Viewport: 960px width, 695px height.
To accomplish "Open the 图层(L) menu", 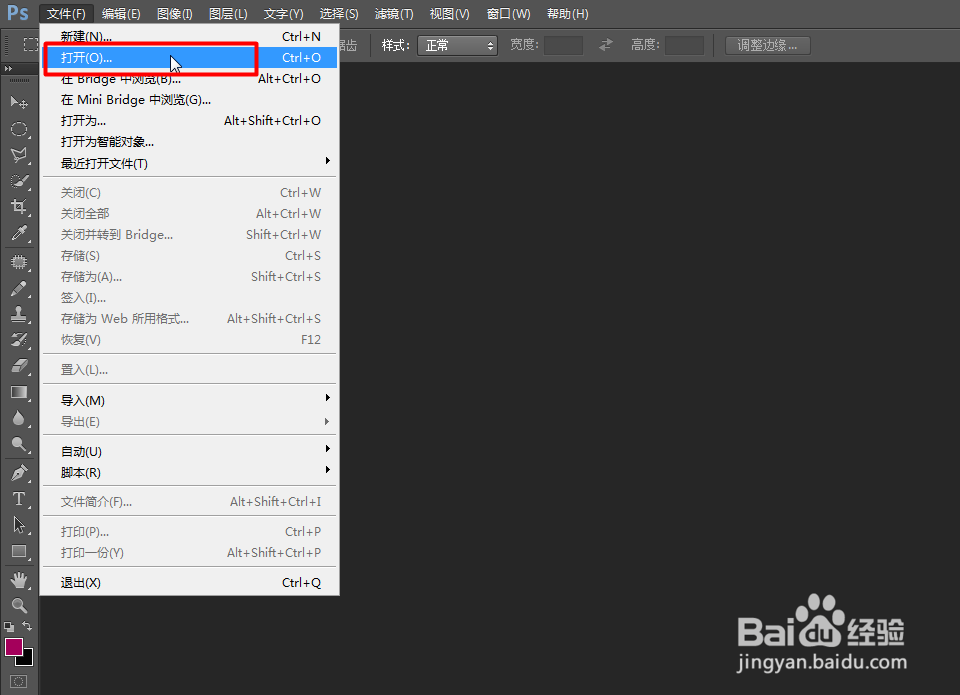I will pos(228,13).
